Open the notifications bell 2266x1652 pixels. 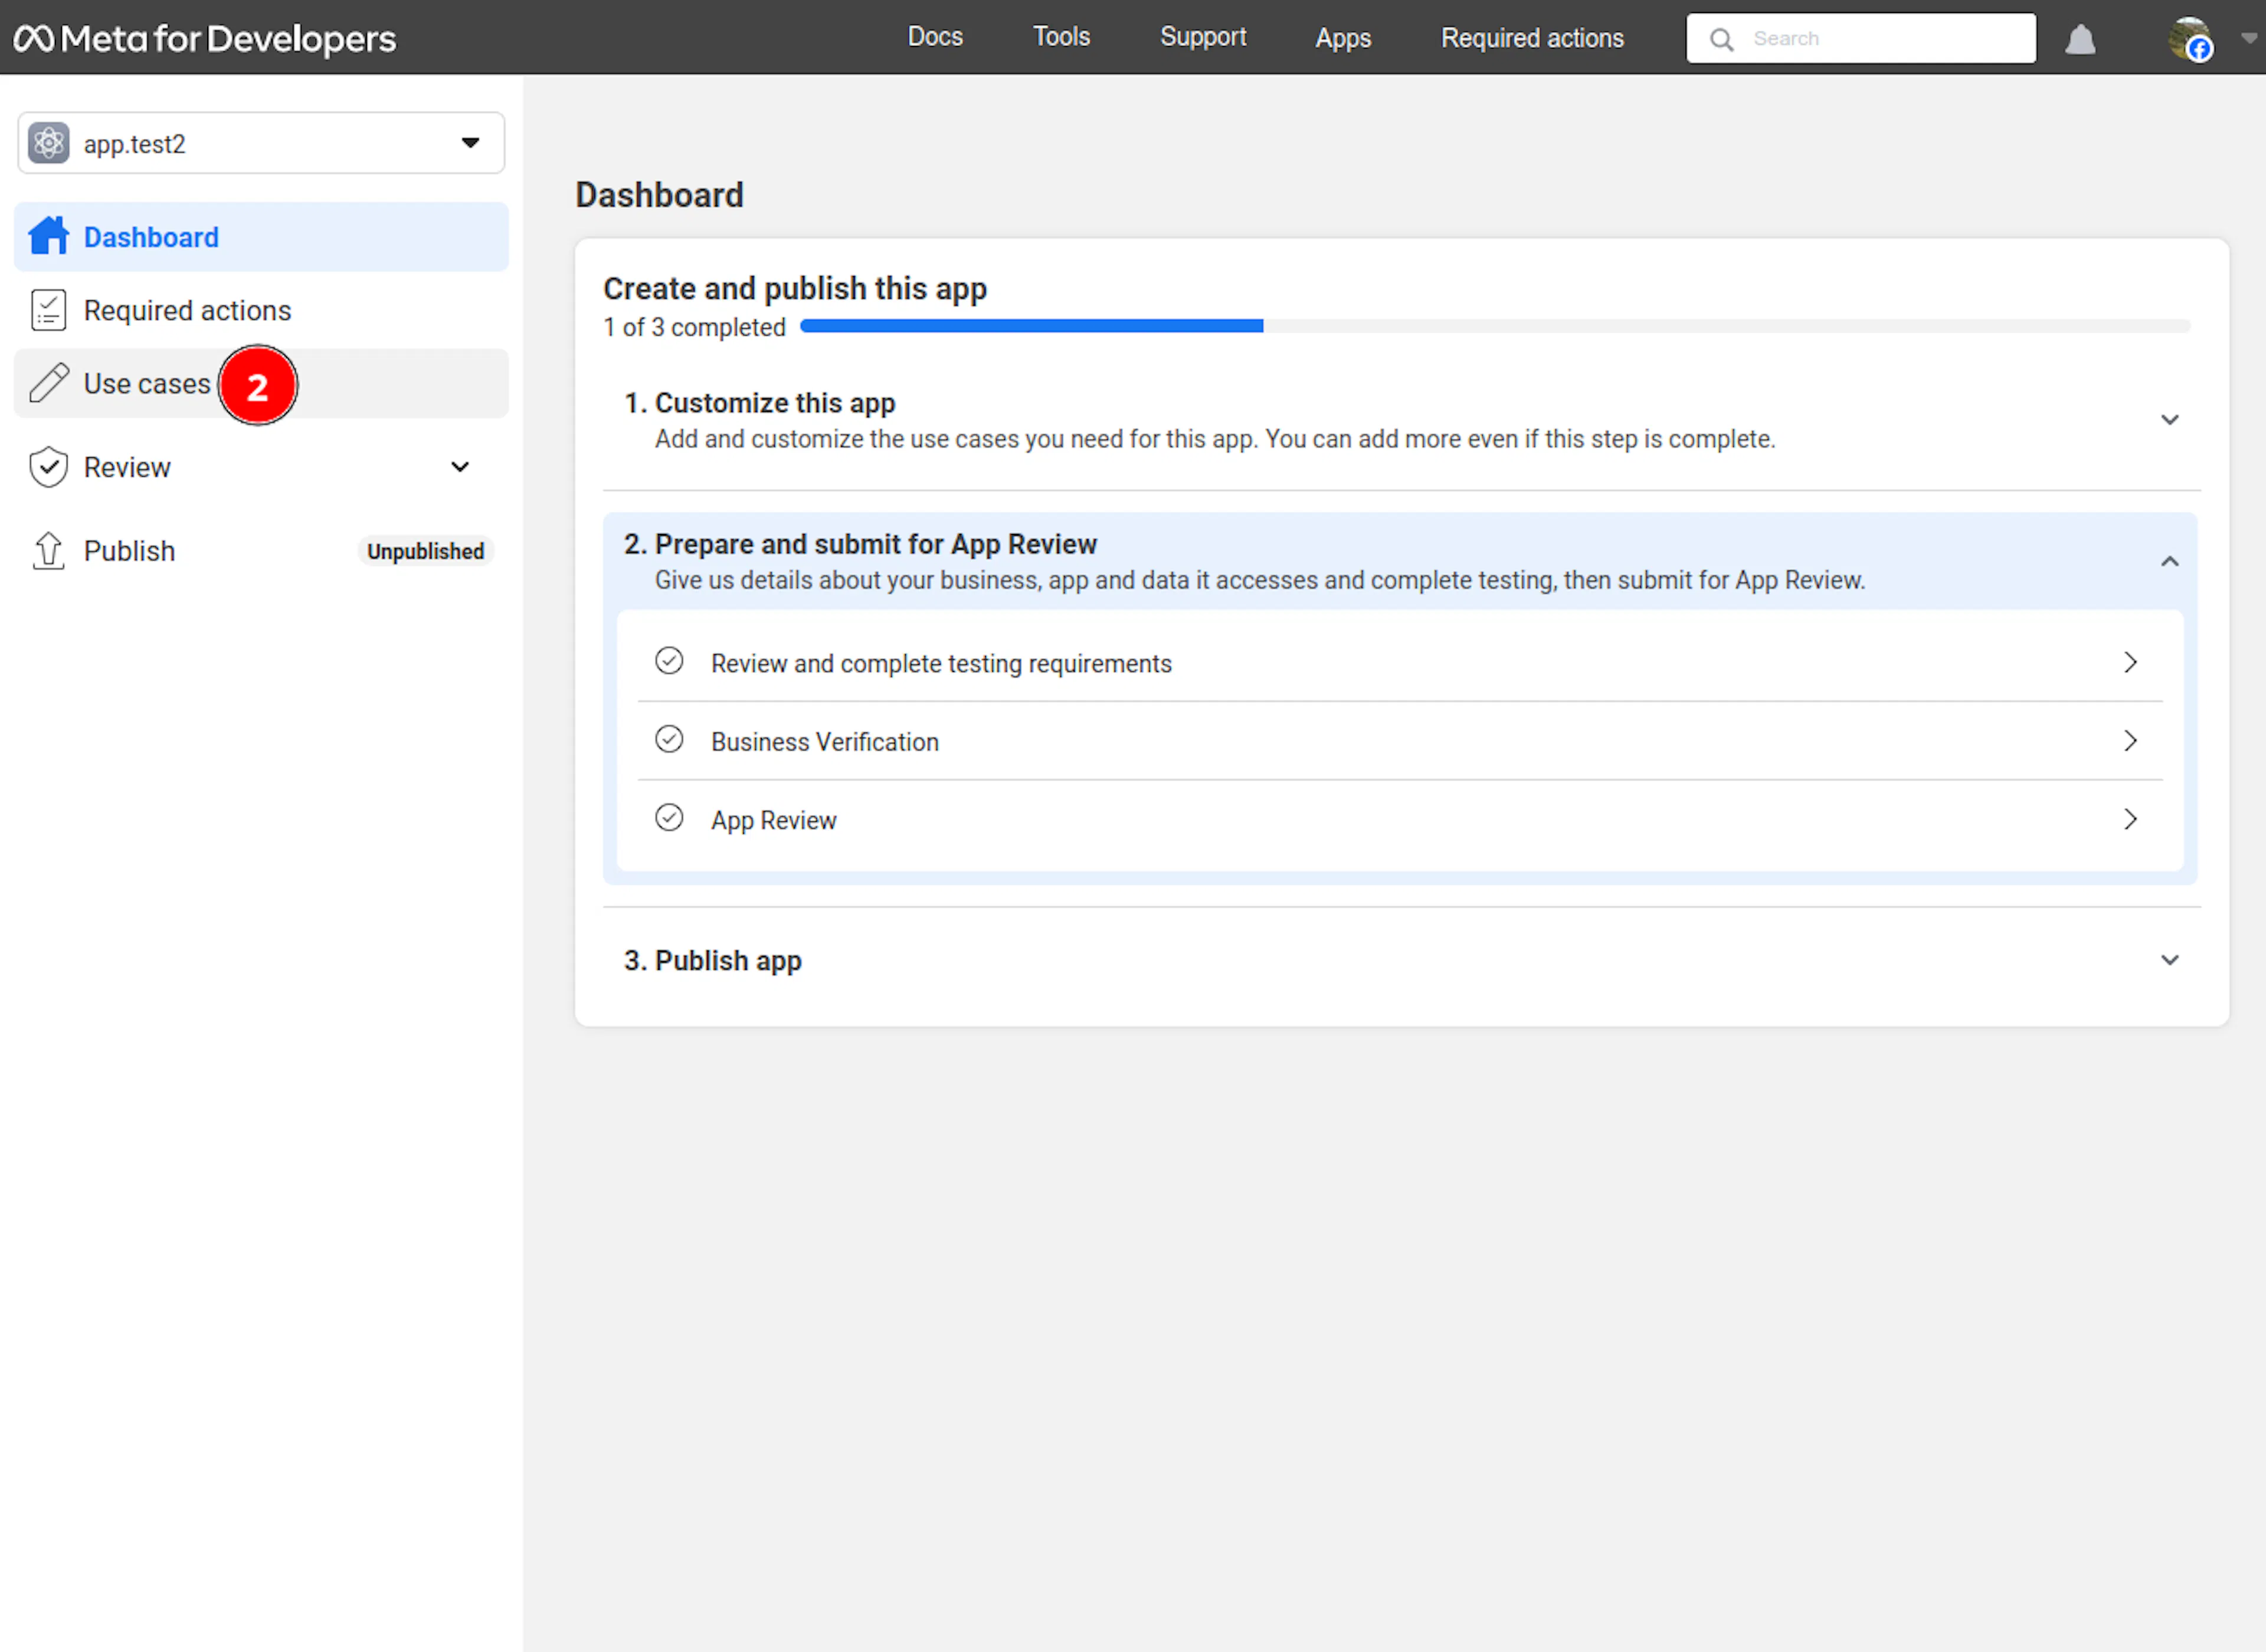click(x=2080, y=39)
